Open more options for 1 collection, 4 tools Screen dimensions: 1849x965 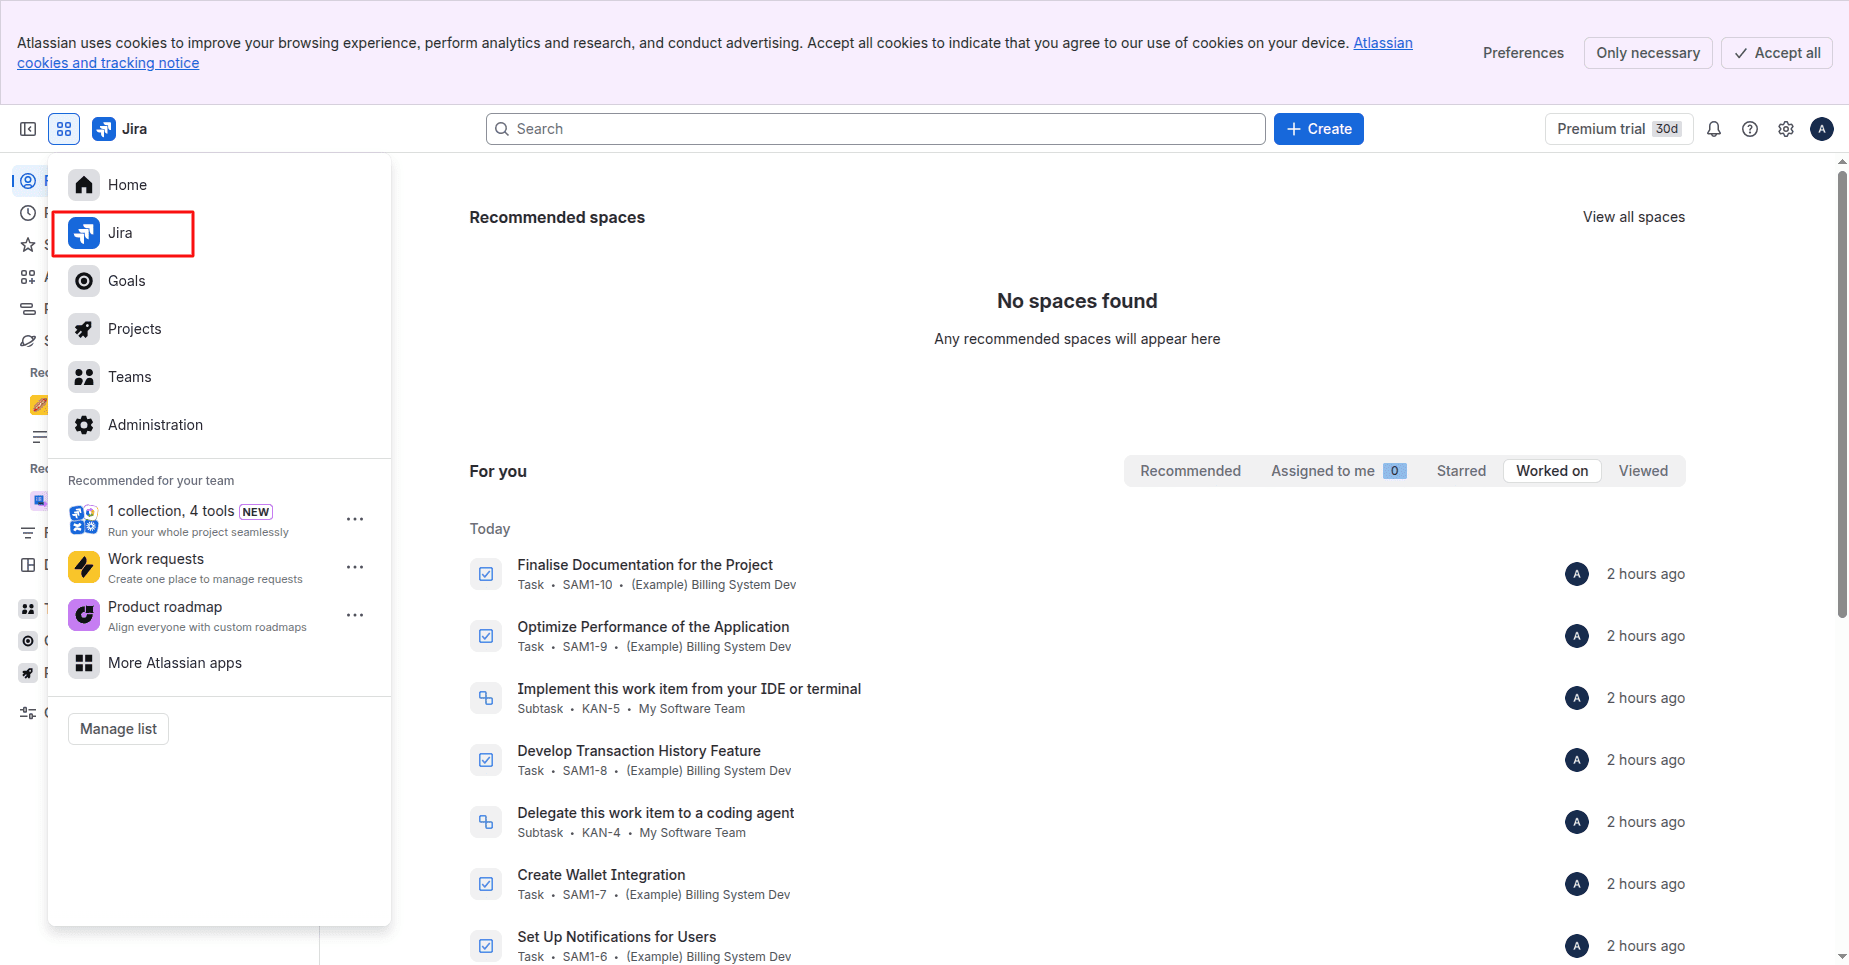(x=355, y=519)
